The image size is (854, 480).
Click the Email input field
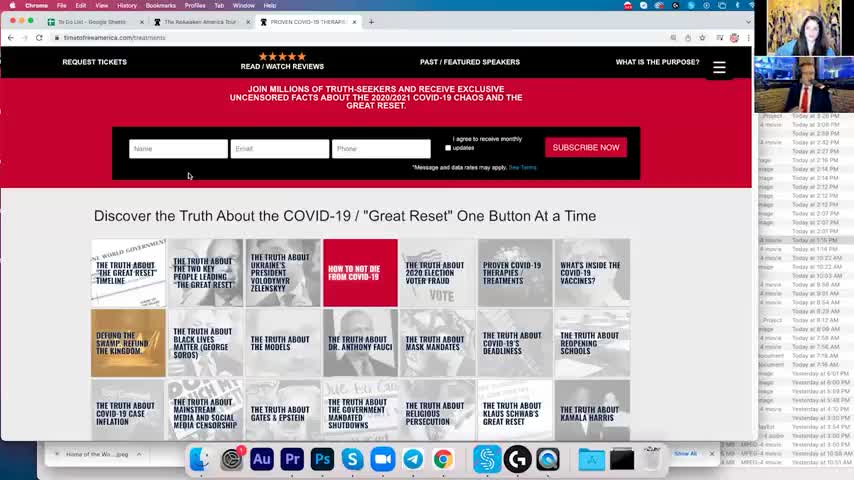pyautogui.click(x=279, y=149)
